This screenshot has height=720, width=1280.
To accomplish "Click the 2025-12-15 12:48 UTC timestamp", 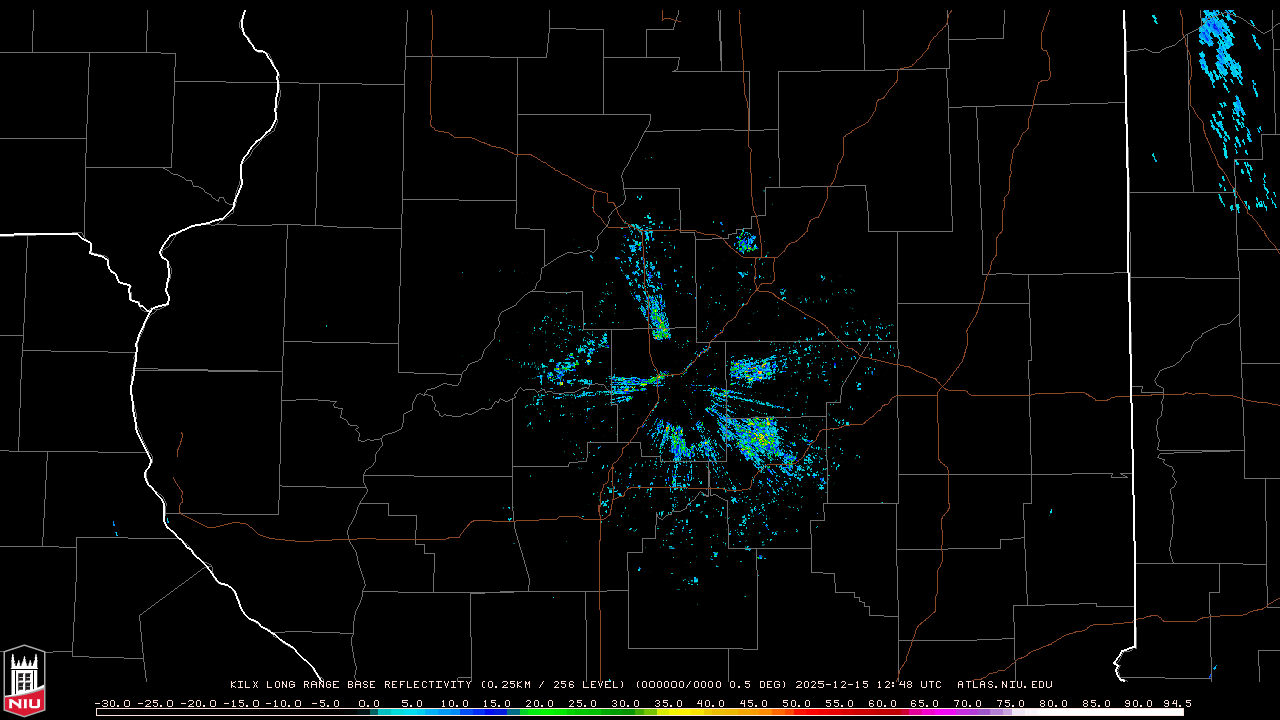I will point(868,685).
